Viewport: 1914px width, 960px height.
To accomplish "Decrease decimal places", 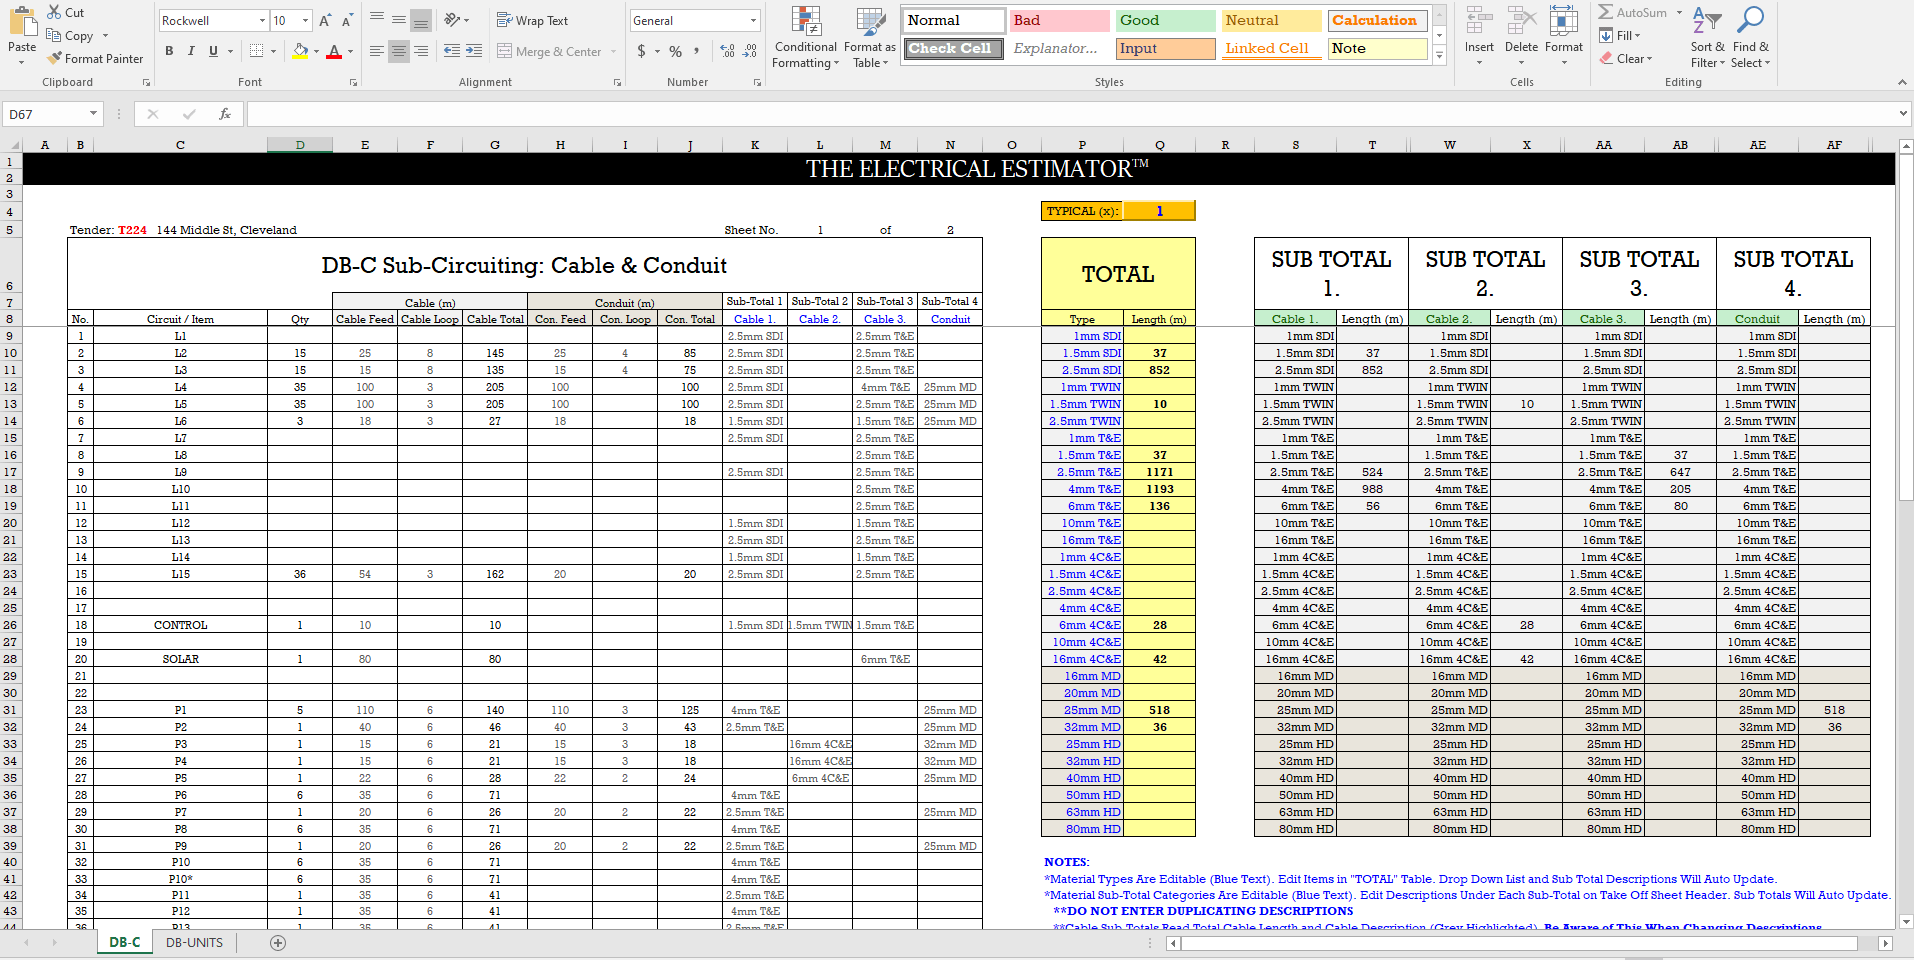I will click(750, 51).
